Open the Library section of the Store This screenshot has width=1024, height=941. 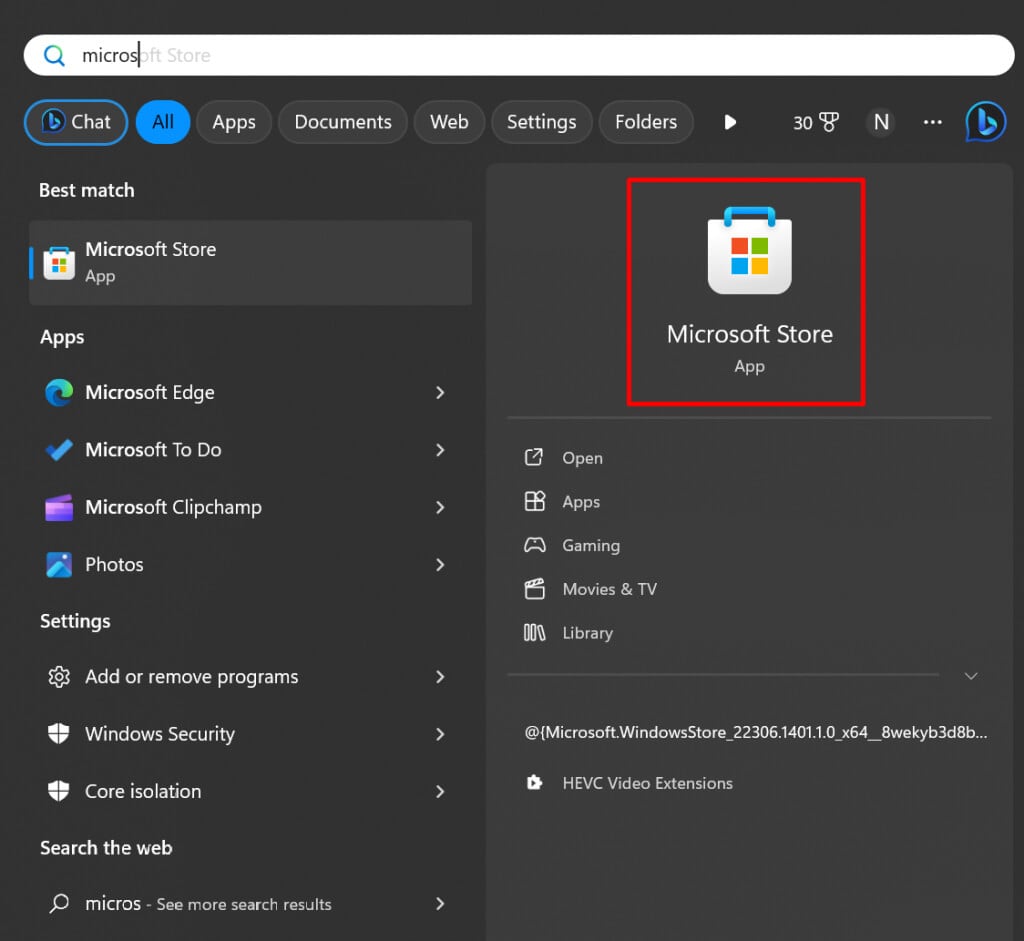(587, 633)
